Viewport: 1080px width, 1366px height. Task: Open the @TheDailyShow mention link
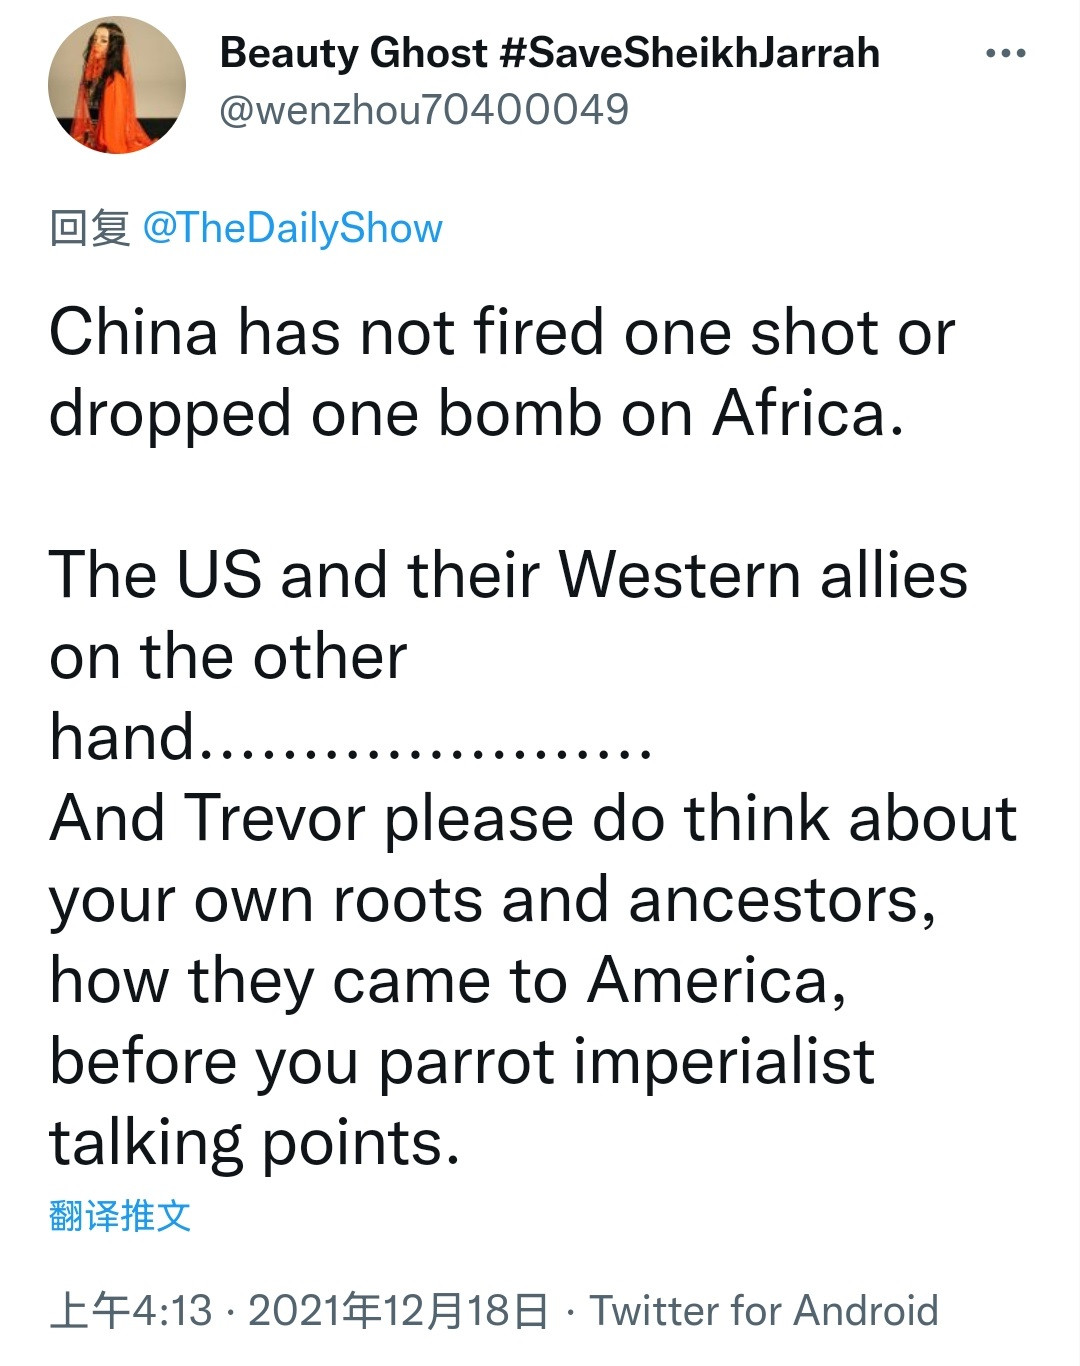coord(292,228)
